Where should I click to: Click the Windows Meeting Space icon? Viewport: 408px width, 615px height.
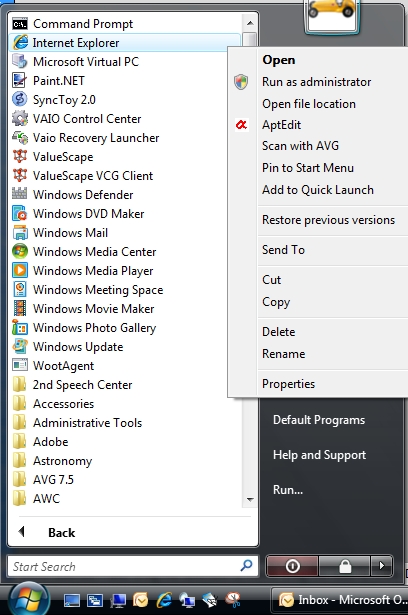(20, 289)
